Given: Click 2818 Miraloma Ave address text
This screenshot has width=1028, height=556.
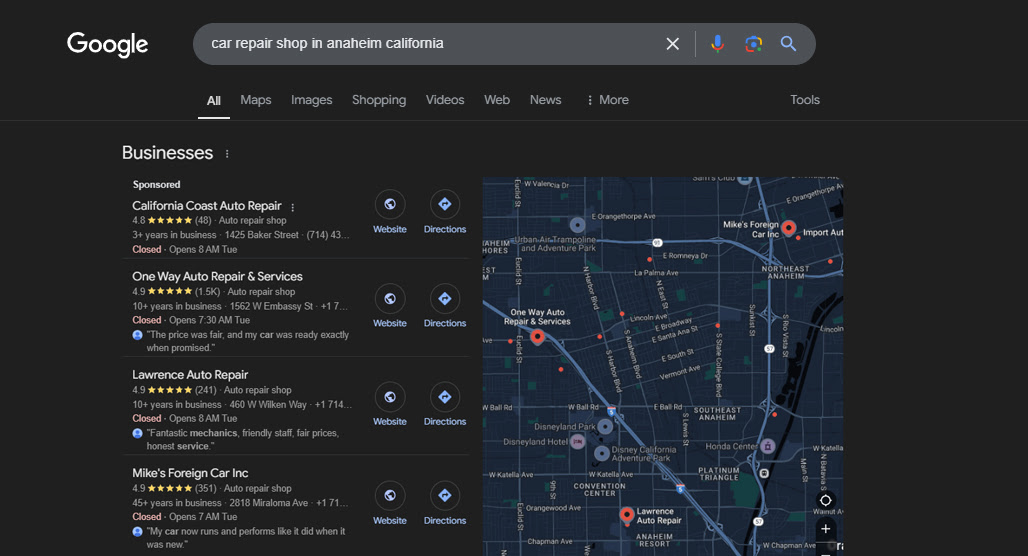Looking at the screenshot, I should [x=269, y=503].
